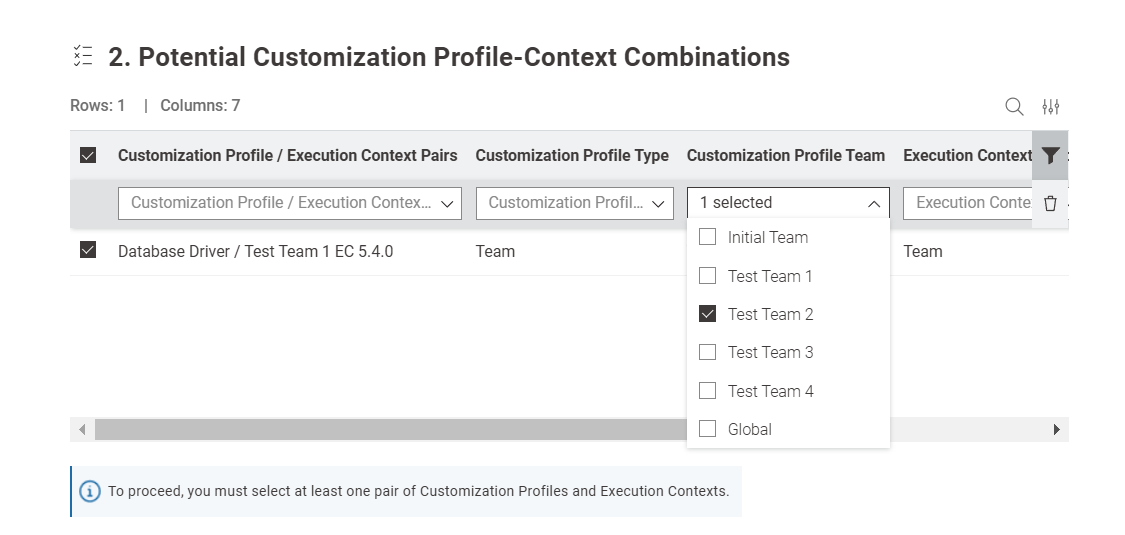This screenshot has height=535, width=1125.
Task: Click the horizontal scrollbar thumb
Action: click(390, 429)
